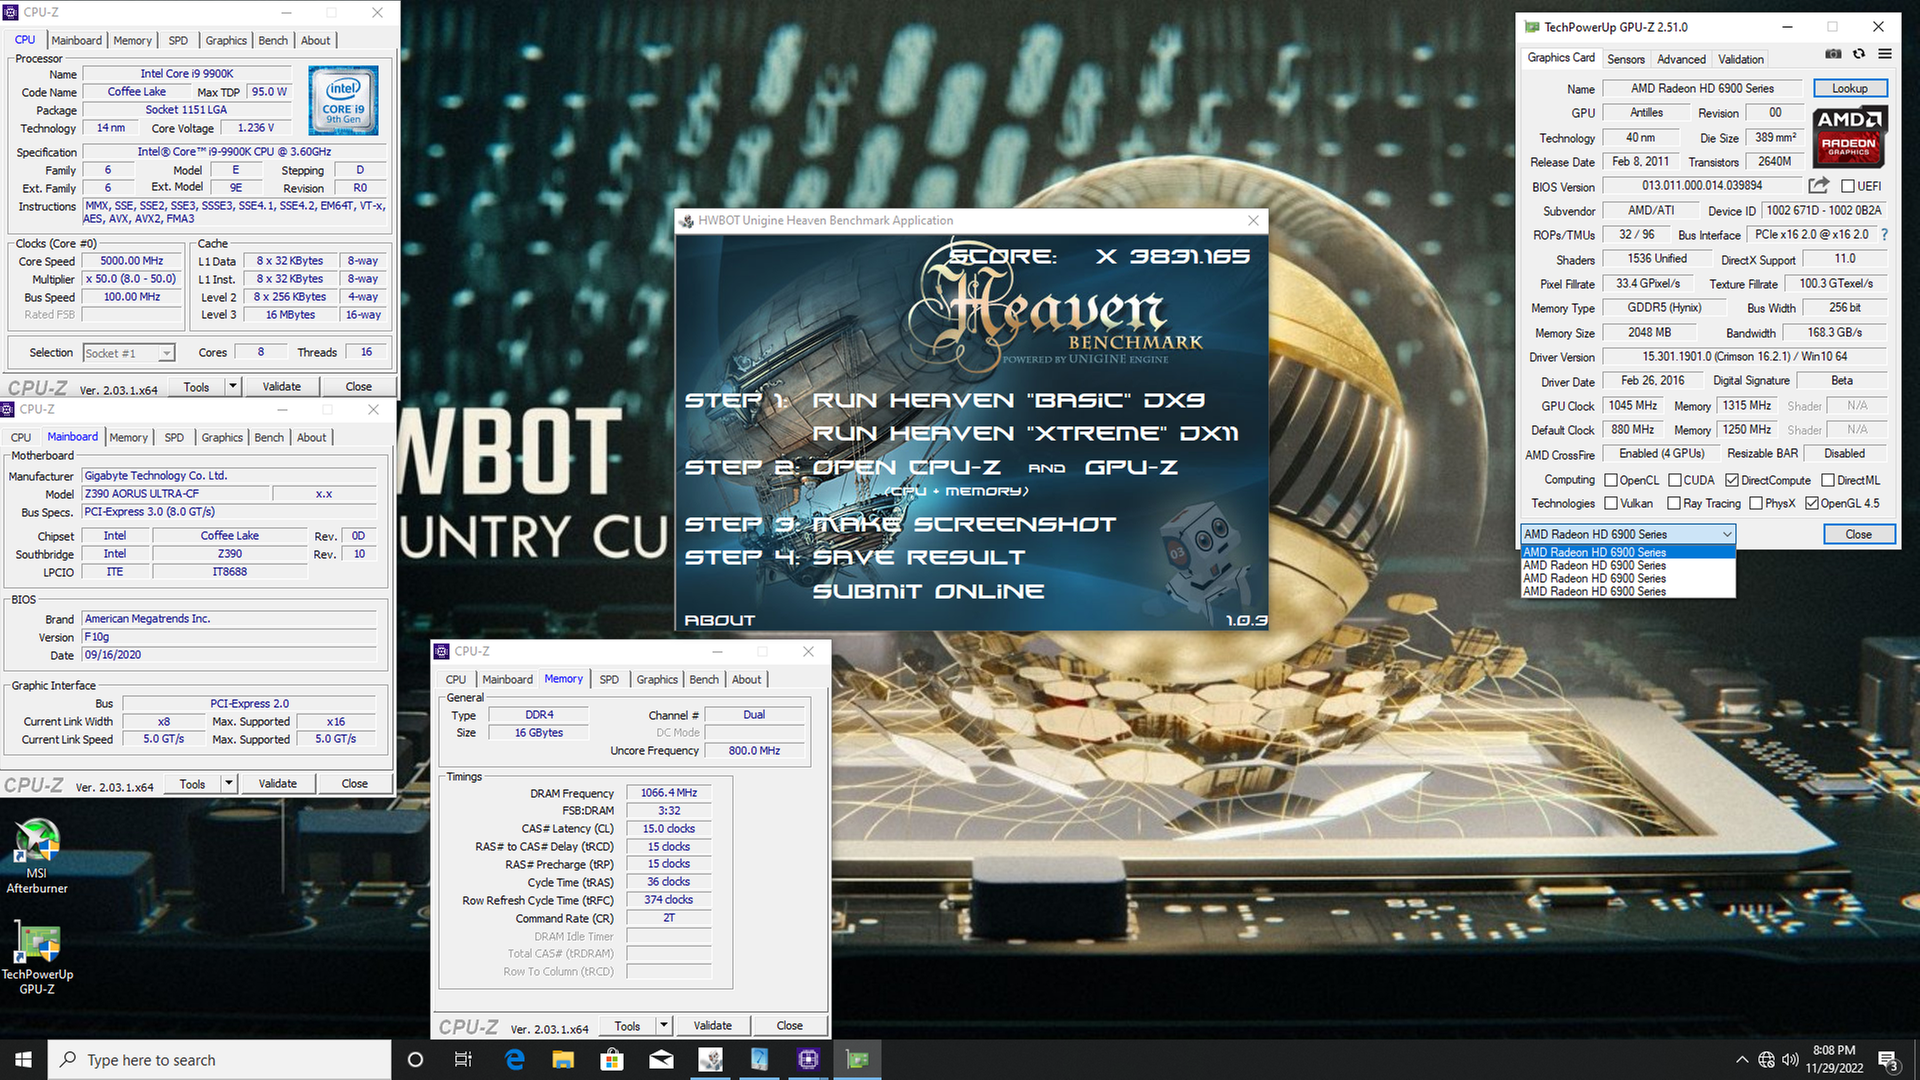Open the taskbar clock and date
The height and width of the screenshot is (1080, 1920).
pos(1834,1059)
